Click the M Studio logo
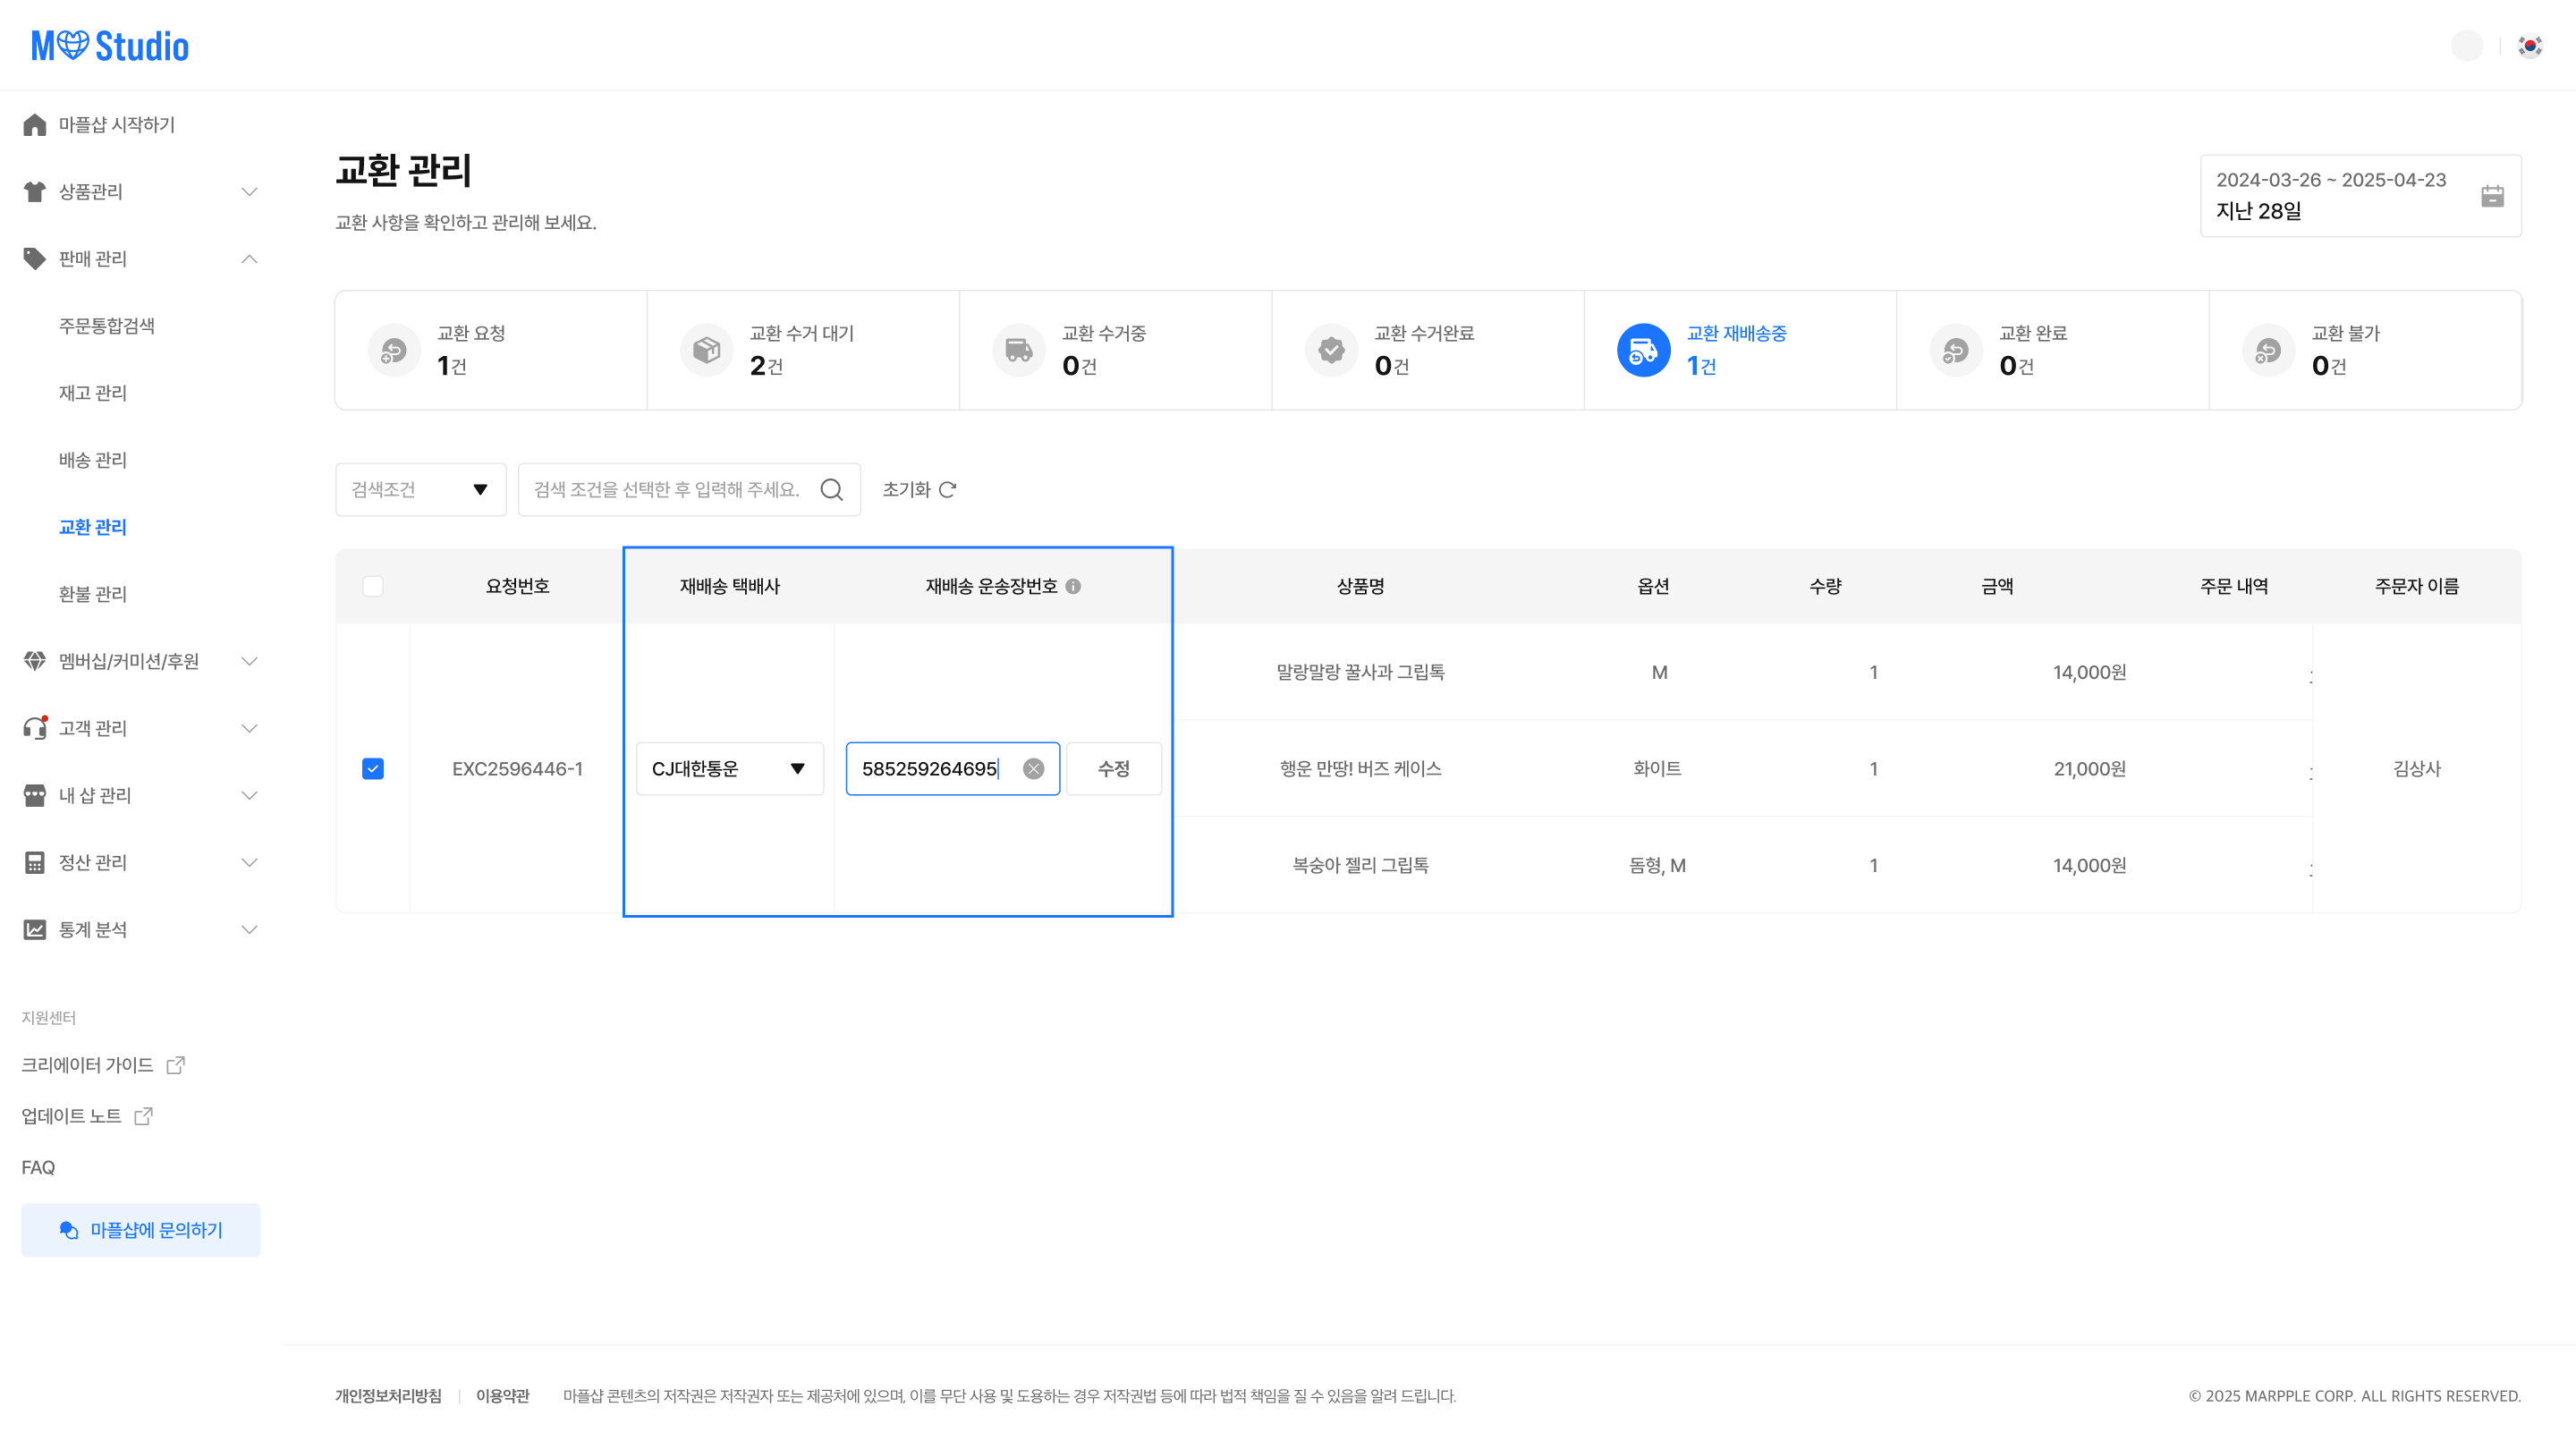 (110, 46)
